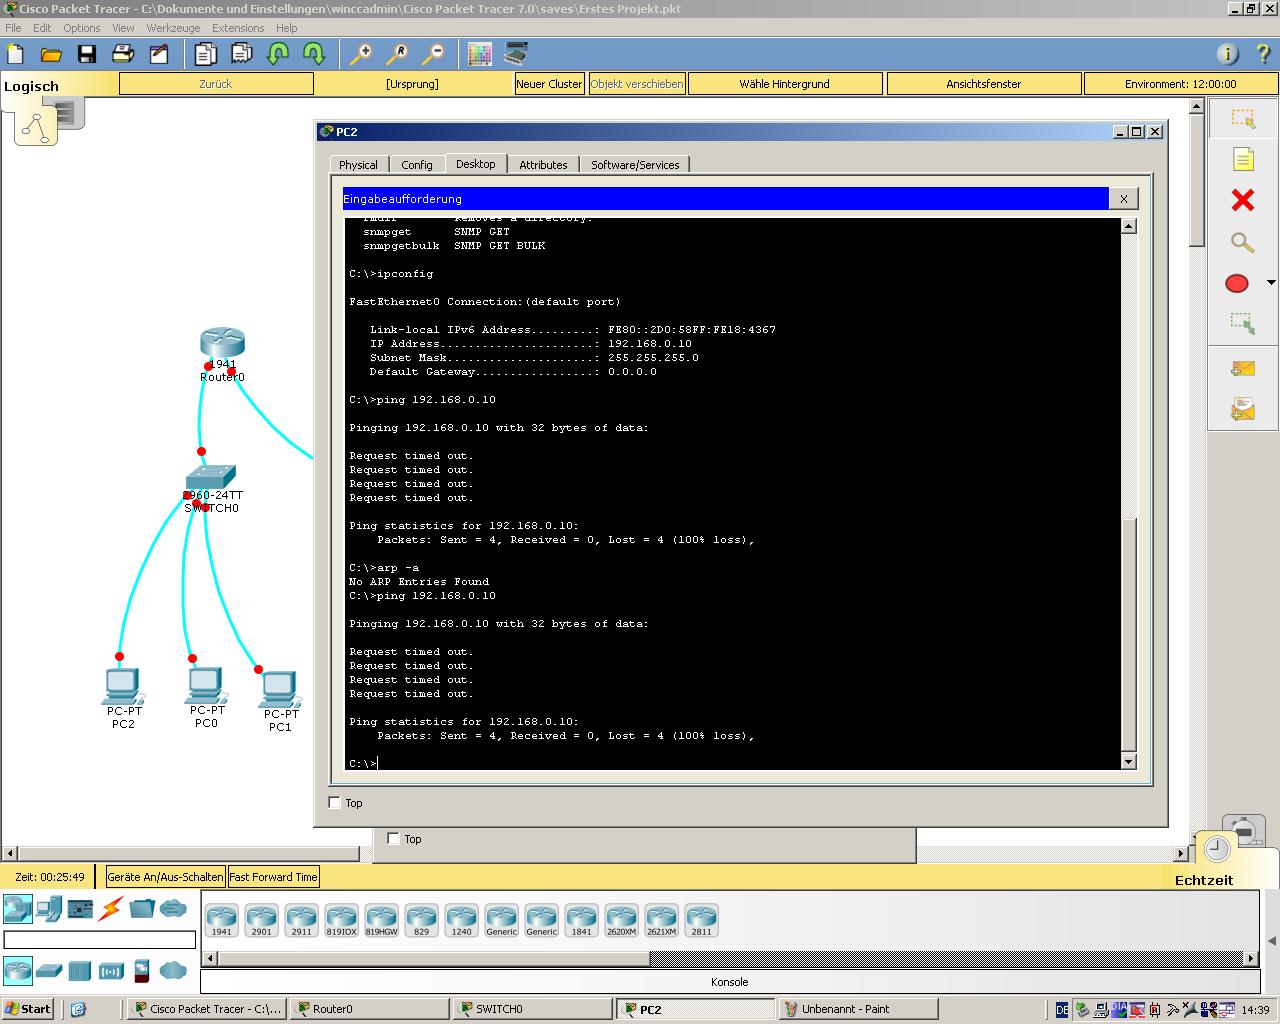1280x1024 pixels.
Task: Print using the printer toolbar icon
Action: [x=123, y=54]
